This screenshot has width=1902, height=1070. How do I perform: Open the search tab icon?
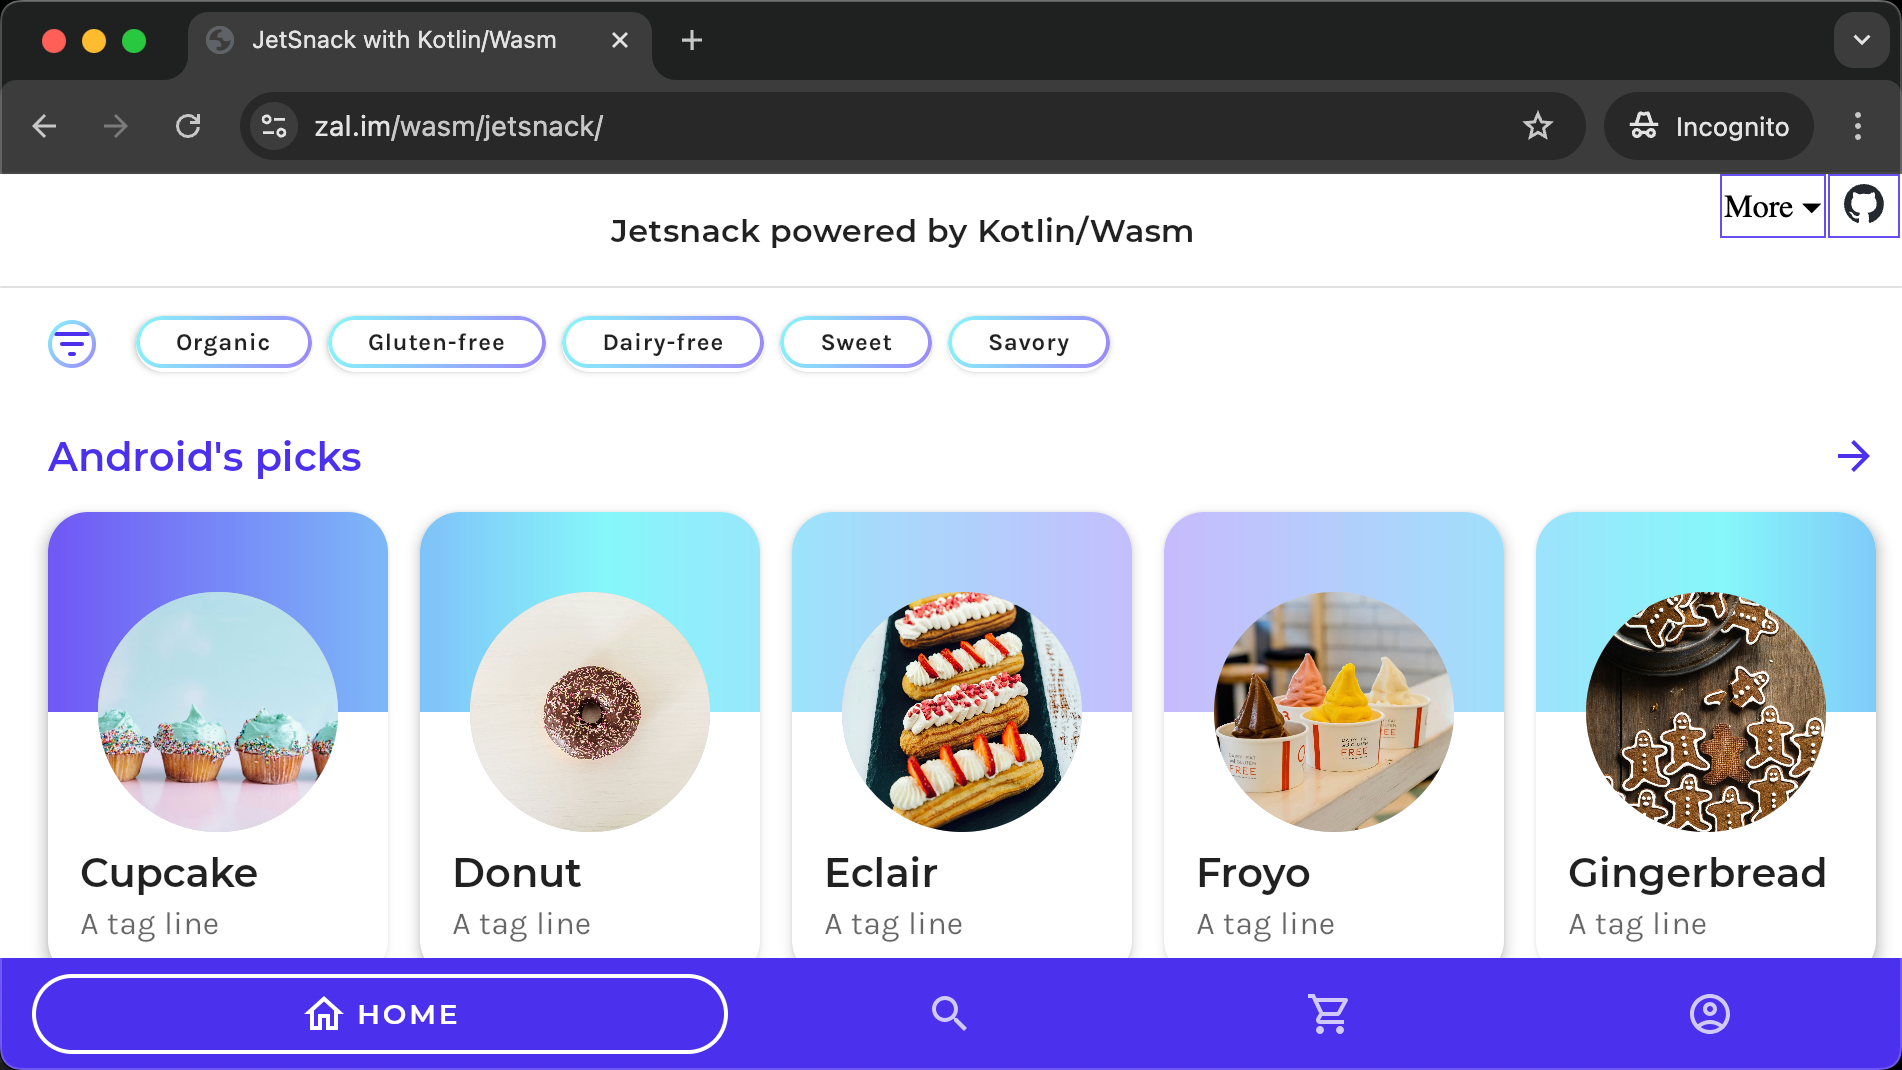point(949,1014)
